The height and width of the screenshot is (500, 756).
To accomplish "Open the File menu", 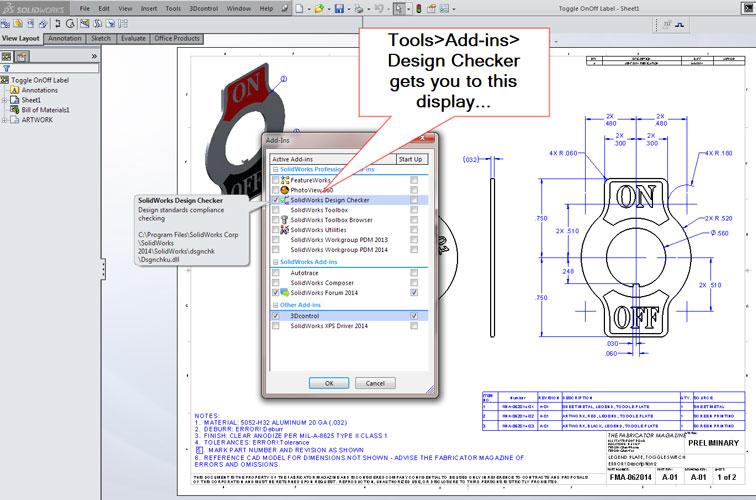I will 84,8.
